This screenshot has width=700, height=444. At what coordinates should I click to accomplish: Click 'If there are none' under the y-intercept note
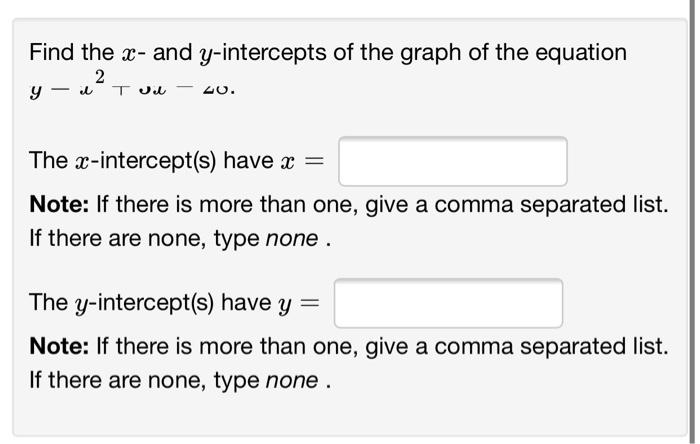[117, 381]
